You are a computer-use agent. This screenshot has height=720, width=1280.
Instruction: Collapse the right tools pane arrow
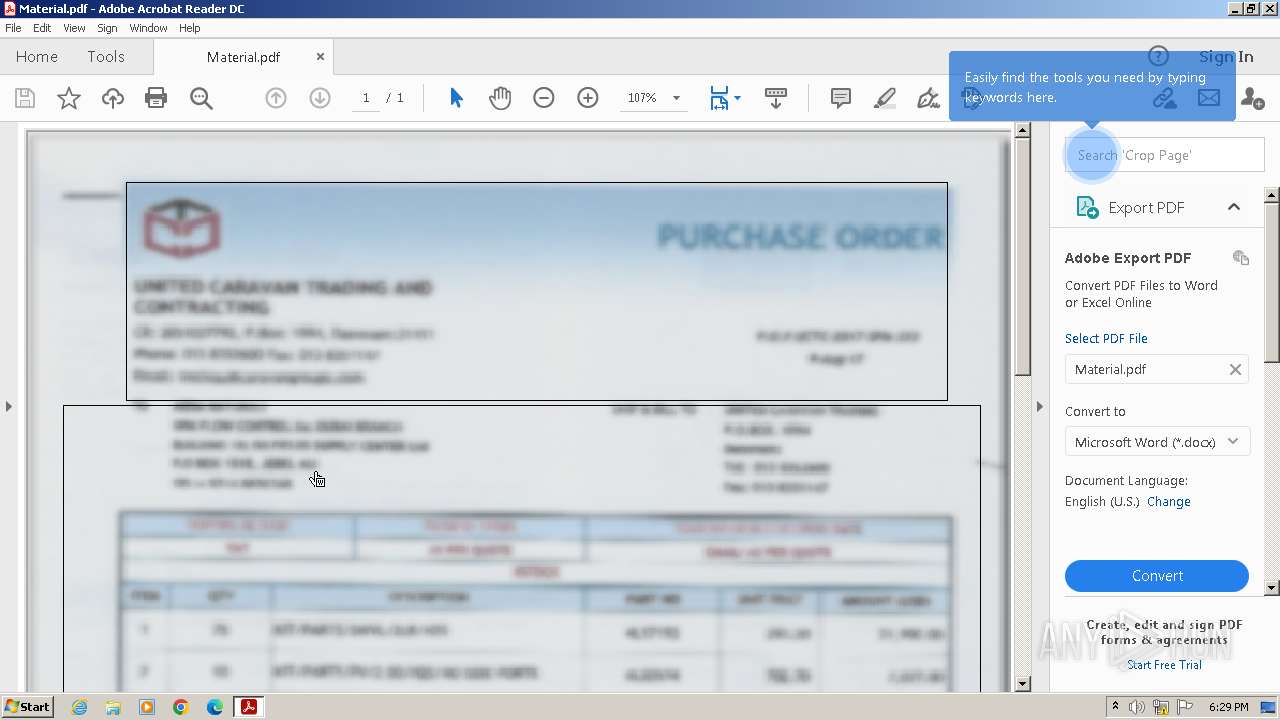point(1039,406)
